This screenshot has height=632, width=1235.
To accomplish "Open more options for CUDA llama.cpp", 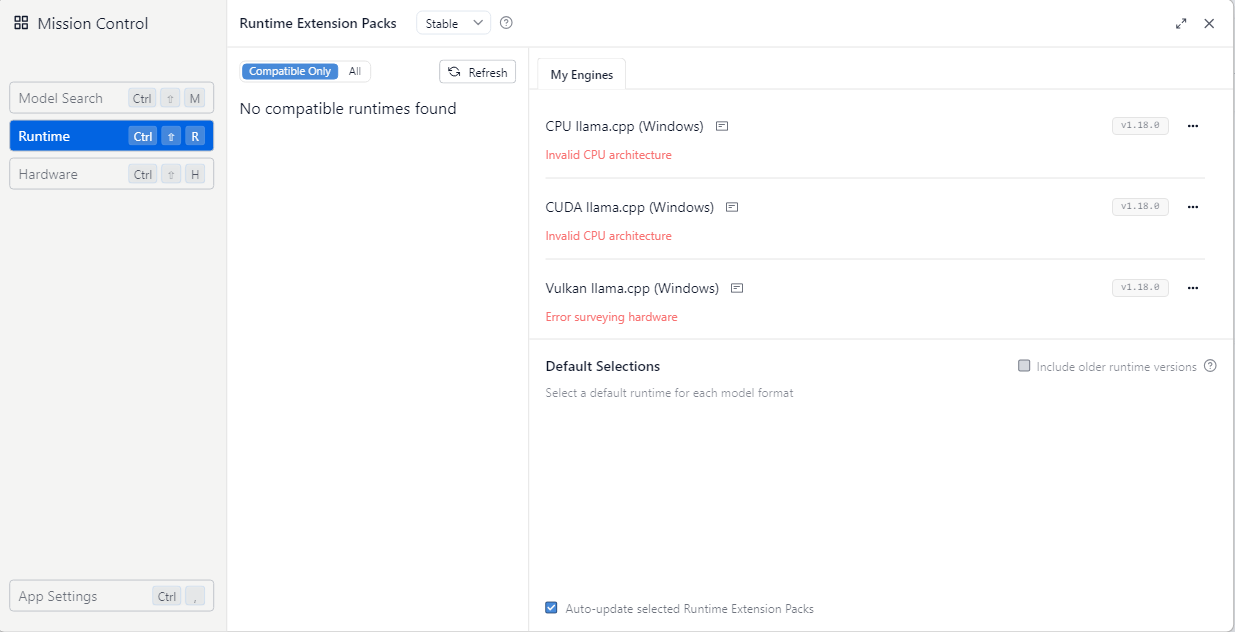I will tap(1192, 207).
